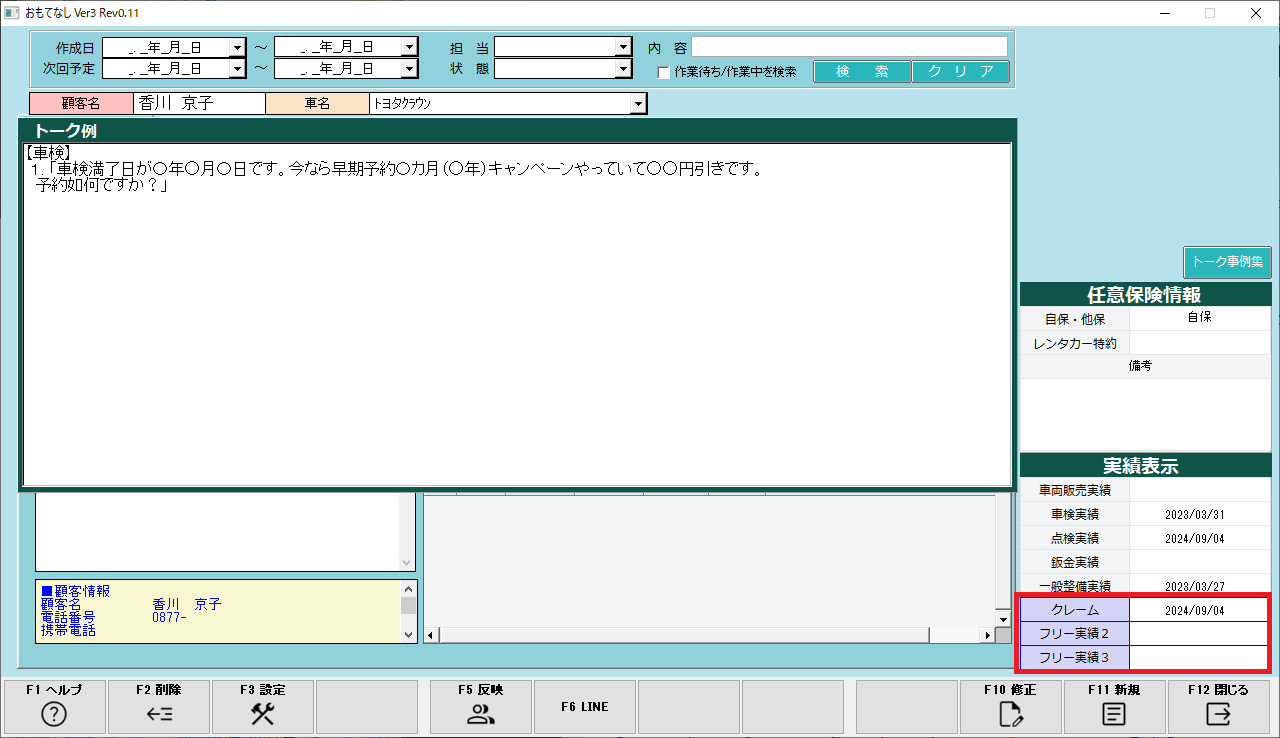Image resolution: width=1280 pixels, height=738 pixels.
Task: Click down arrow of grid vertical scrollbar
Action: click(x=1003, y=618)
